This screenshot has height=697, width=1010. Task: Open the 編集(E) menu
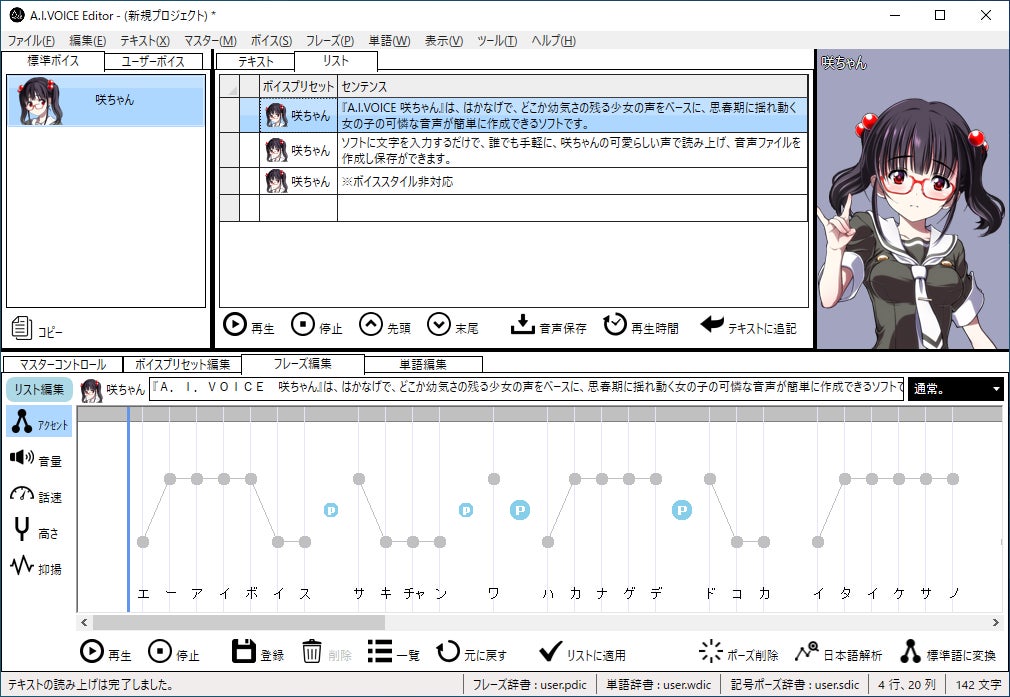(88, 41)
